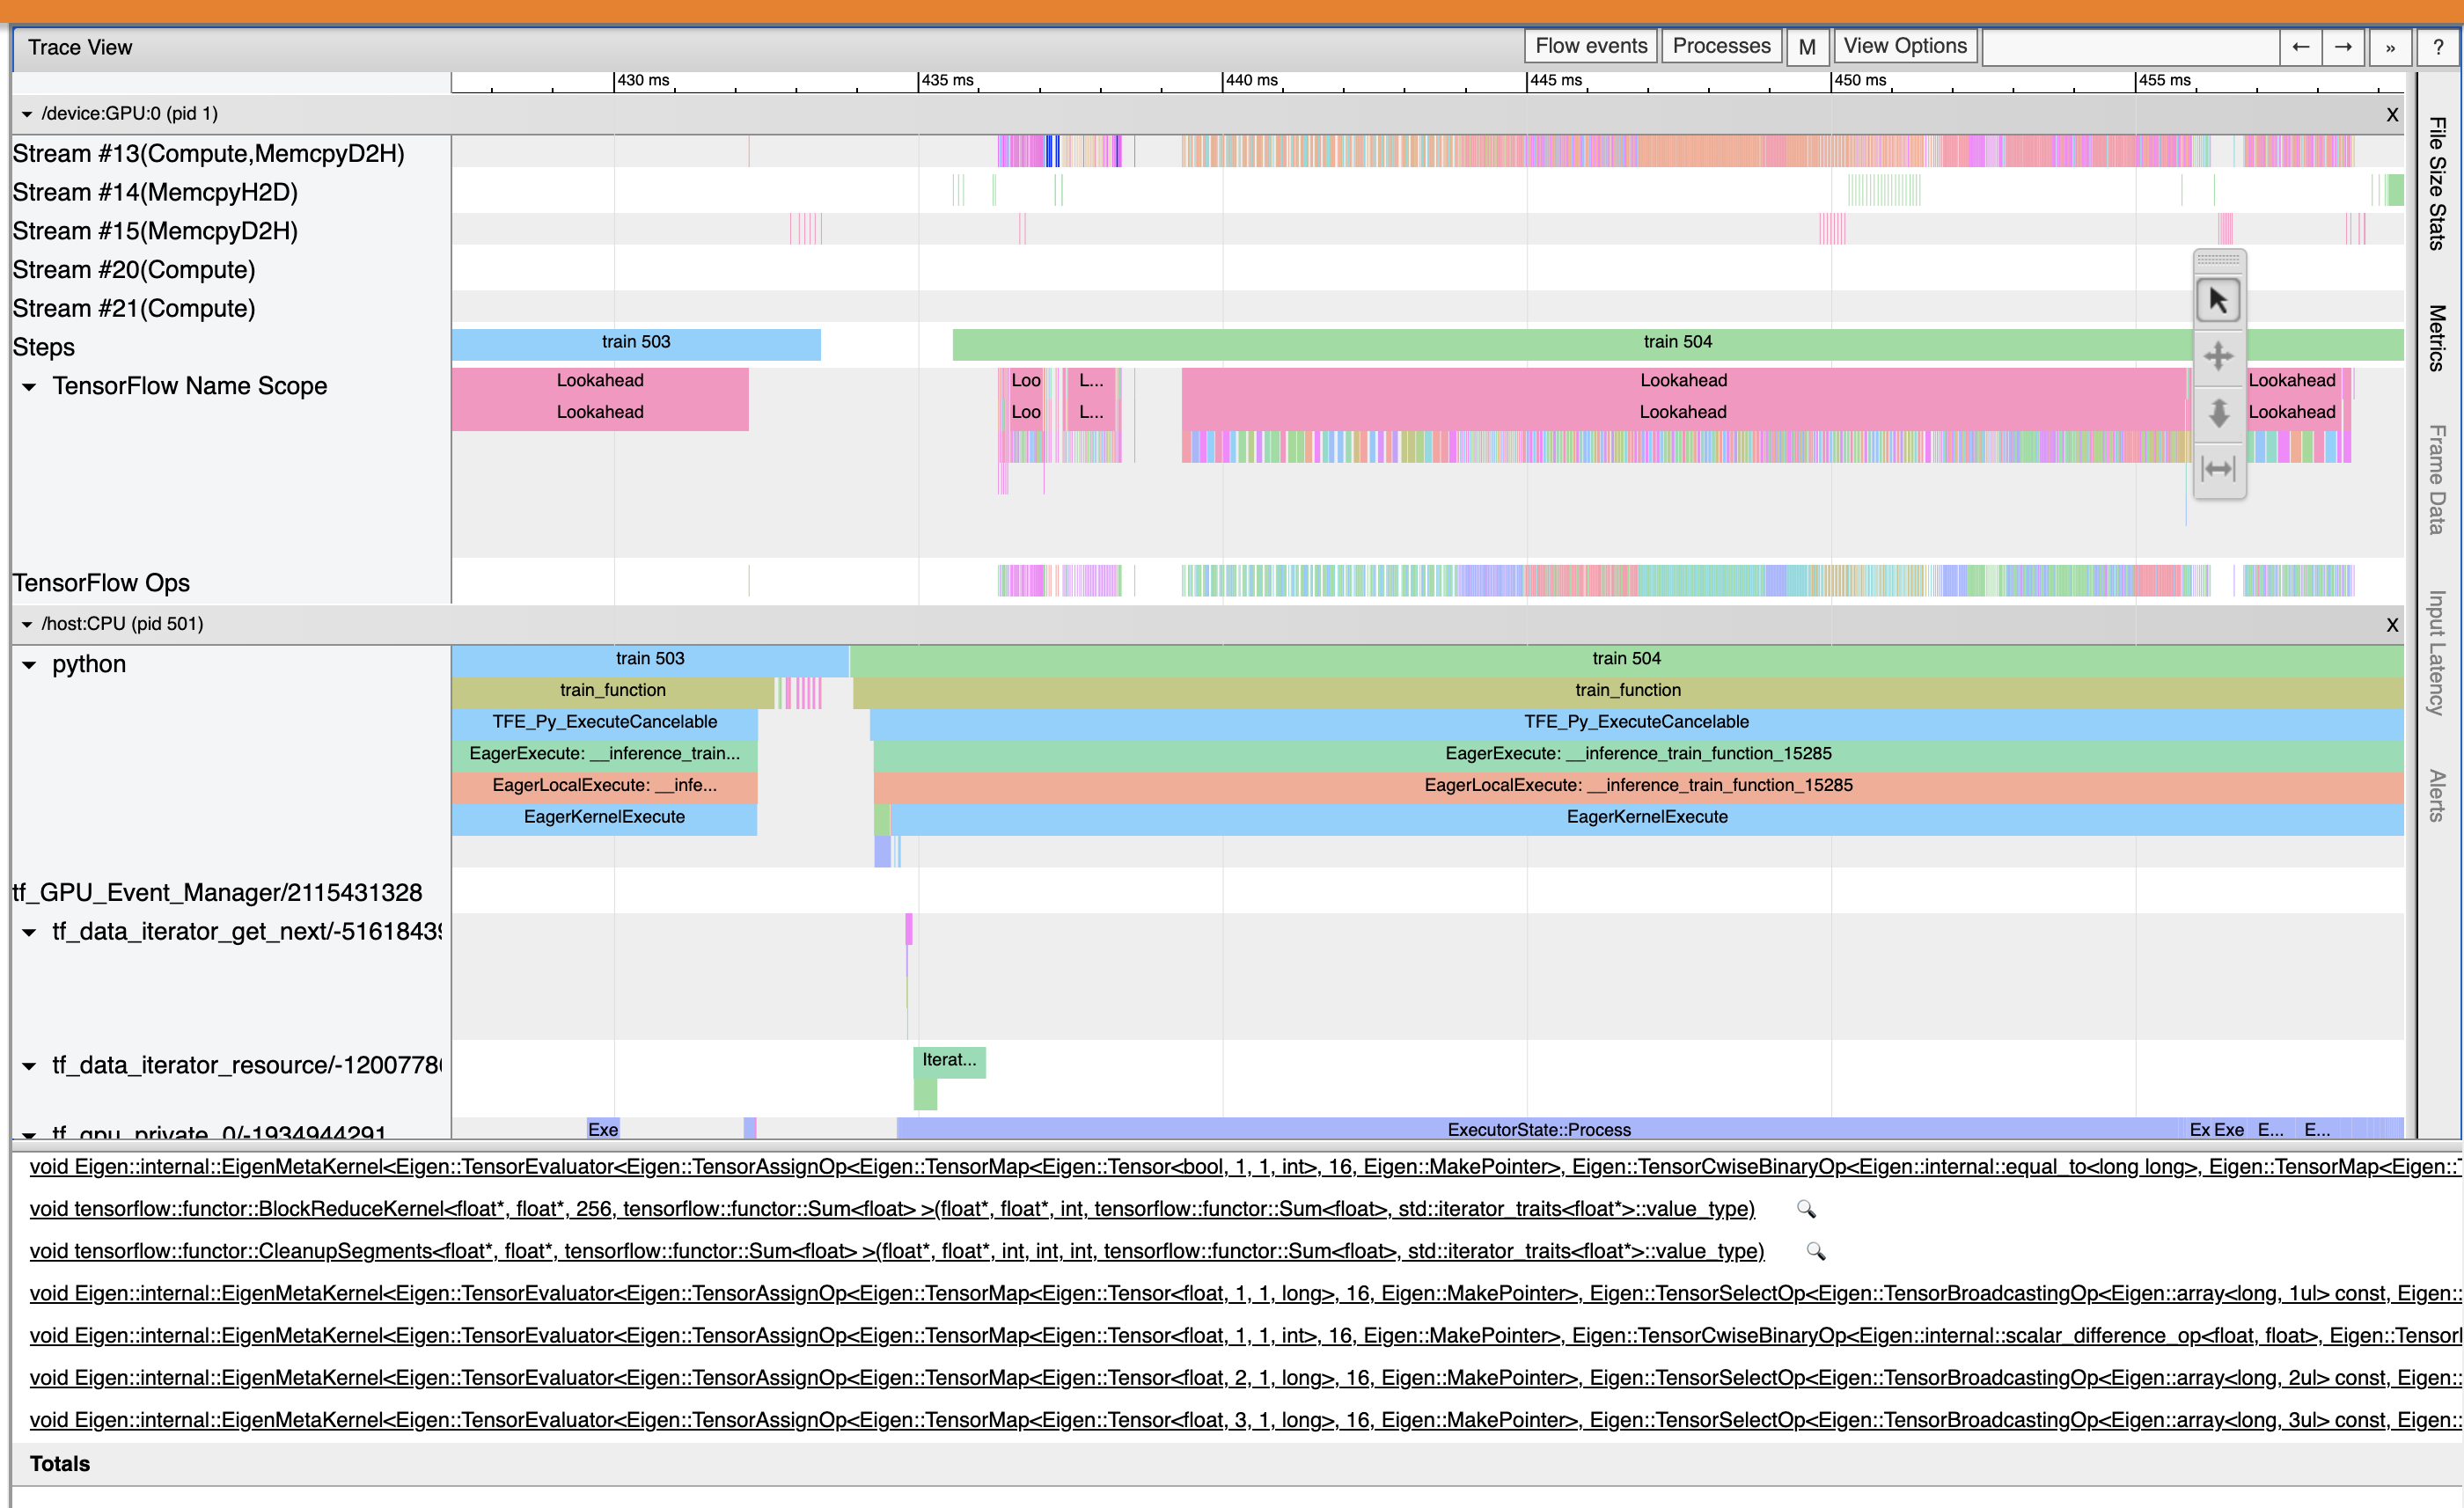Collapse the TensorFlow Name Scope row
This screenshot has height=1508, width=2464.
29,387
